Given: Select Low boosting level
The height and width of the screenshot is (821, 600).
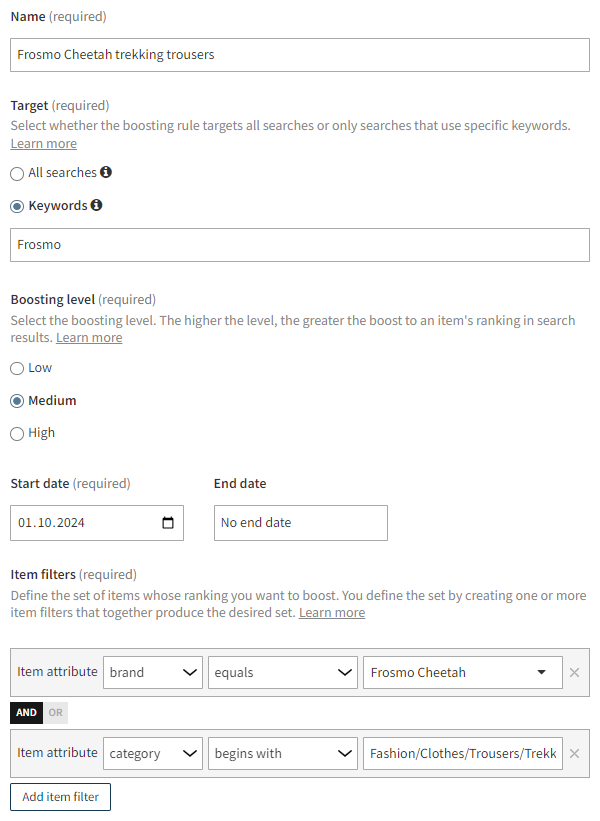Looking at the screenshot, I should point(16,367).
